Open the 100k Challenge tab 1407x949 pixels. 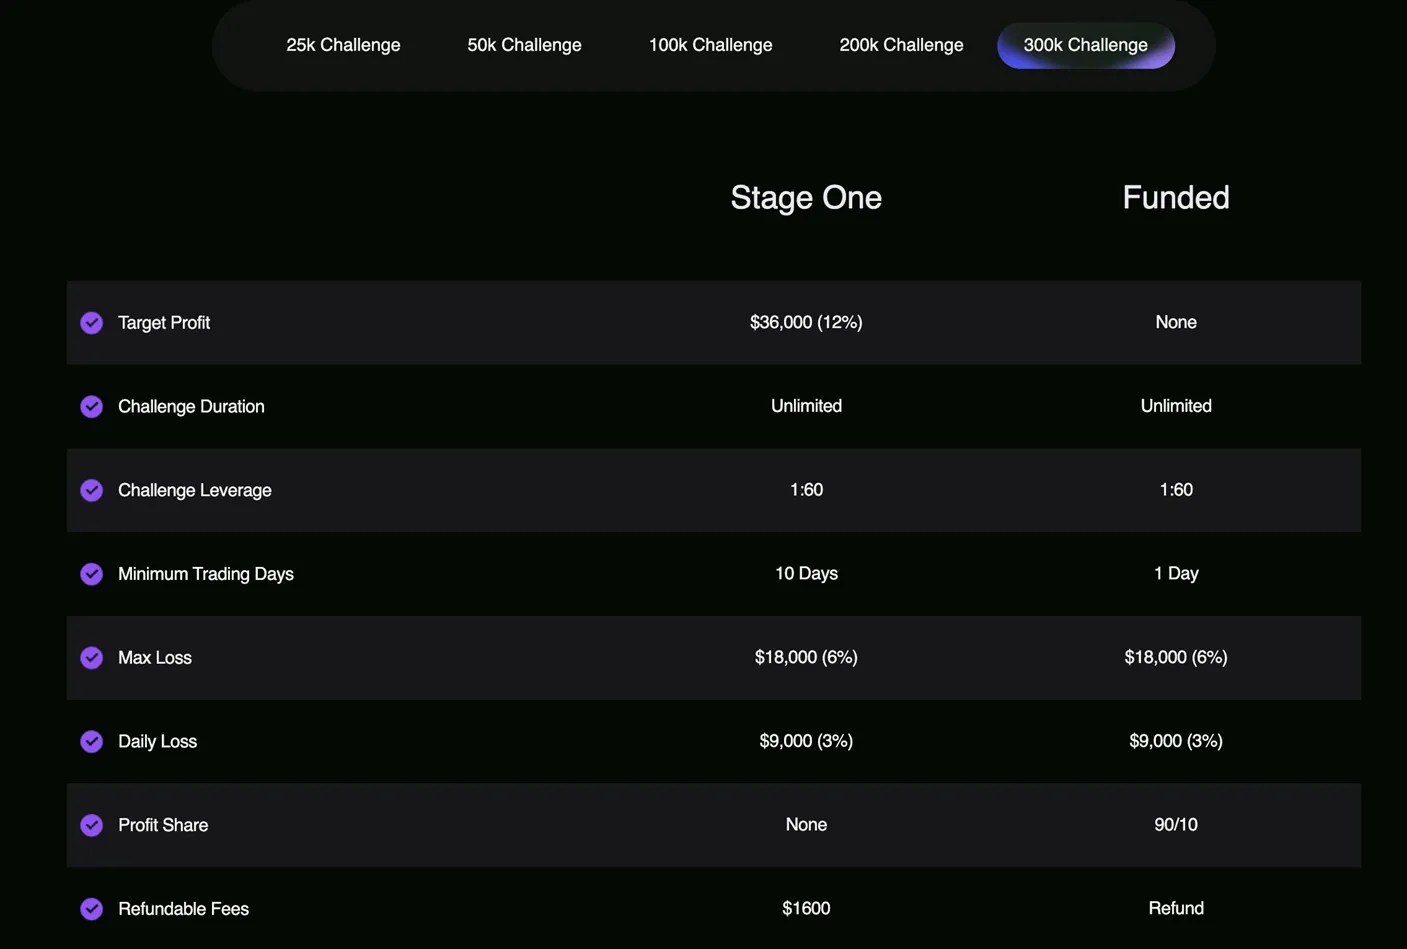(x=710, y=45)
